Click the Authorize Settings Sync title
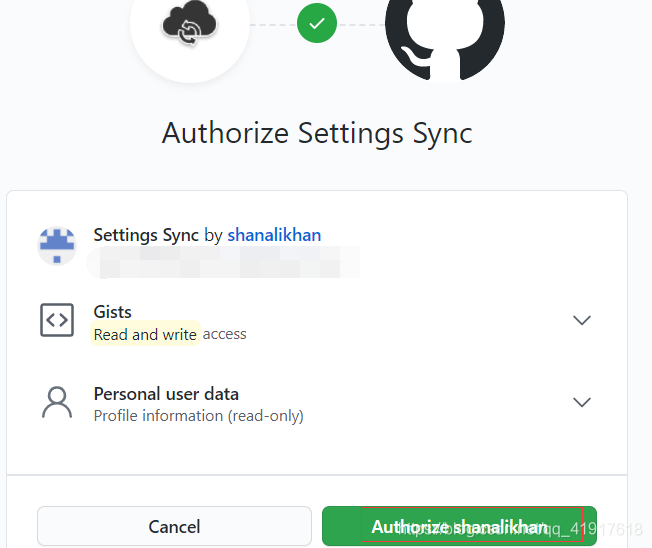The height and width of the screenshot is (548, 652). [317, 133]
